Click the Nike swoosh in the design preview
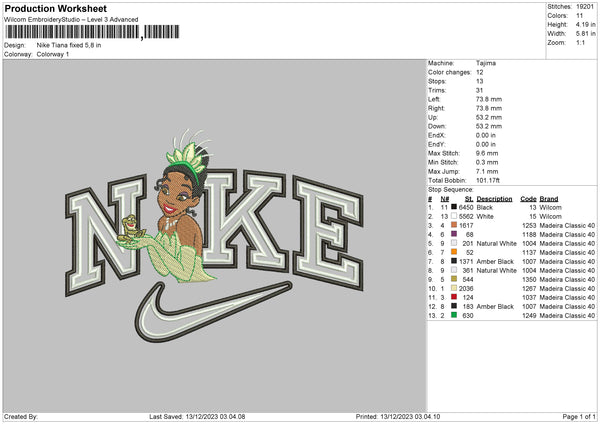Viewport: 600px width, 424px height. (x=213, y=312)
